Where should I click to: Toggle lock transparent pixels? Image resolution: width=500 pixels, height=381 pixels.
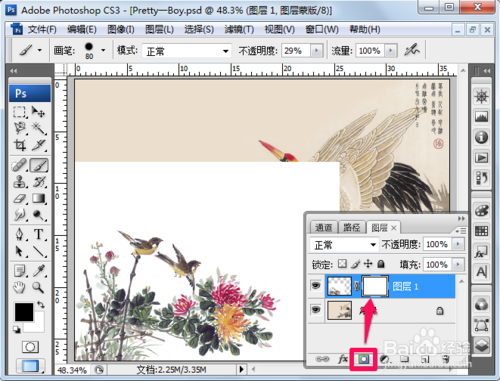pyautogui.click(x=342, y=264)
